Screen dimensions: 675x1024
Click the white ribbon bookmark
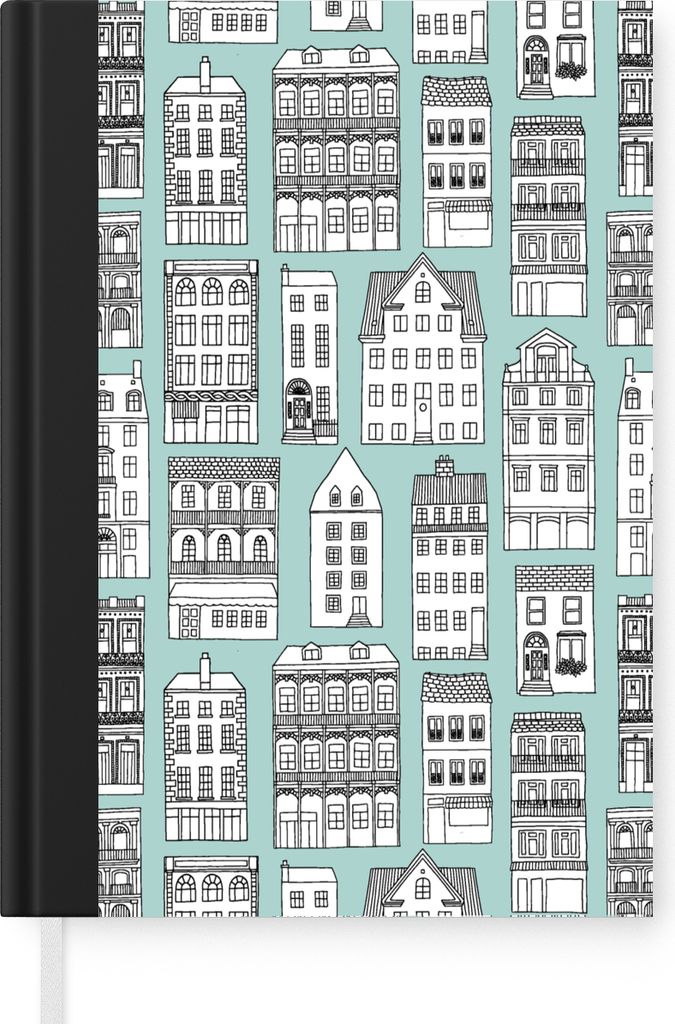(x=53, y=970)
